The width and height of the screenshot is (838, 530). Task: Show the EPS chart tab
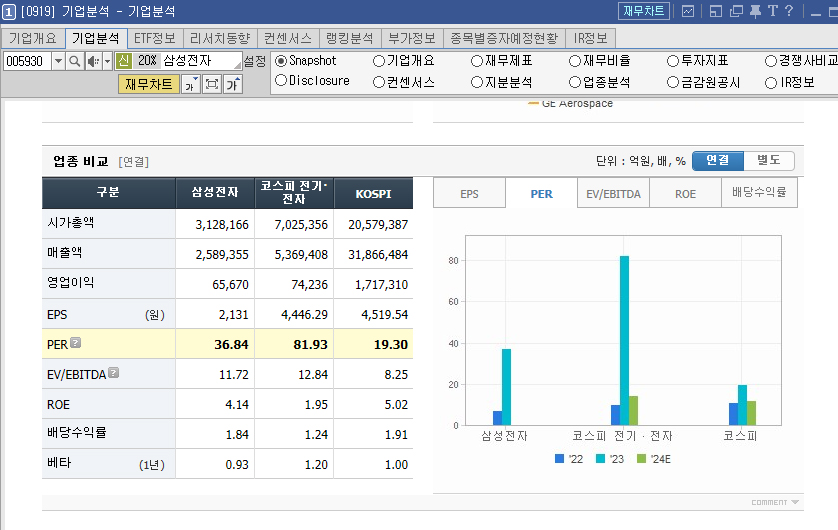click(469, 193)
